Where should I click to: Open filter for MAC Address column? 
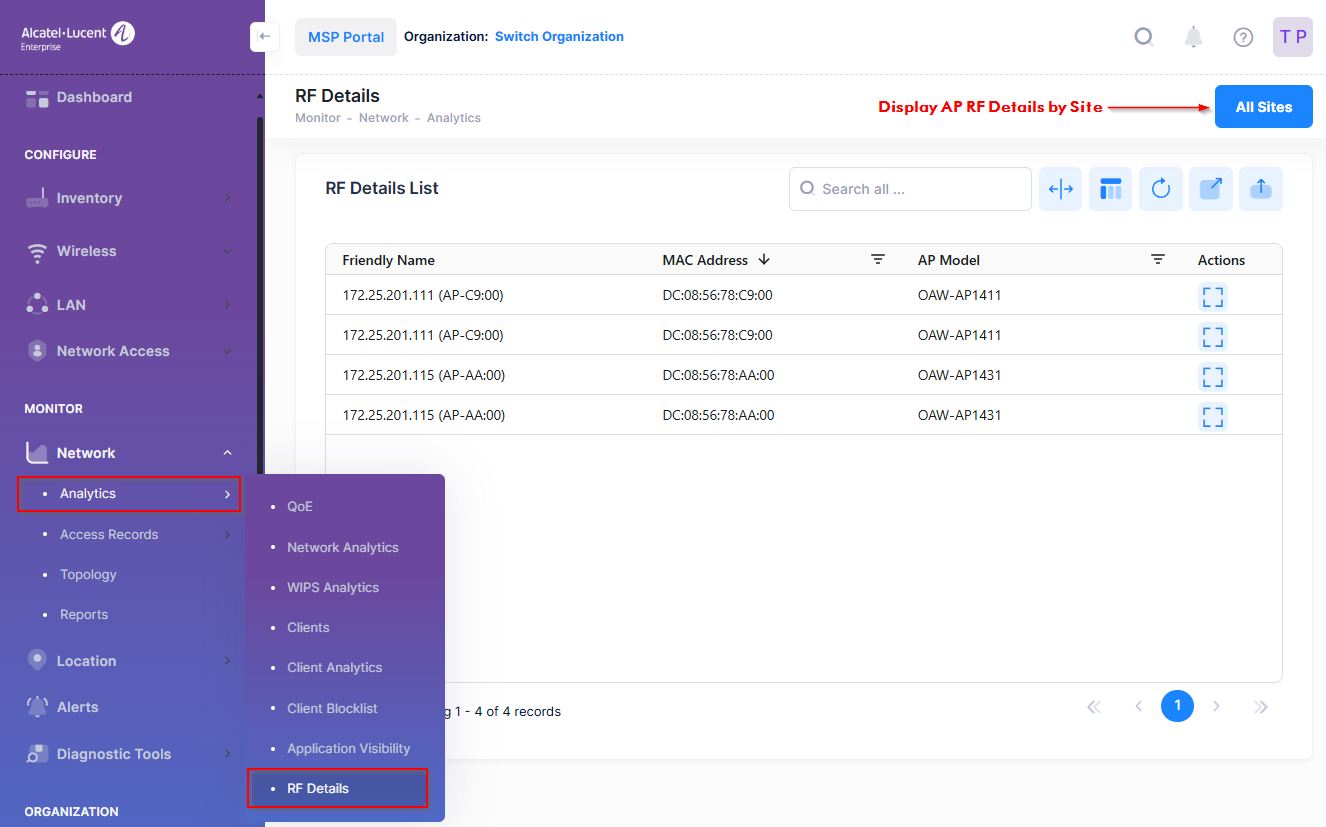(877, 260)
